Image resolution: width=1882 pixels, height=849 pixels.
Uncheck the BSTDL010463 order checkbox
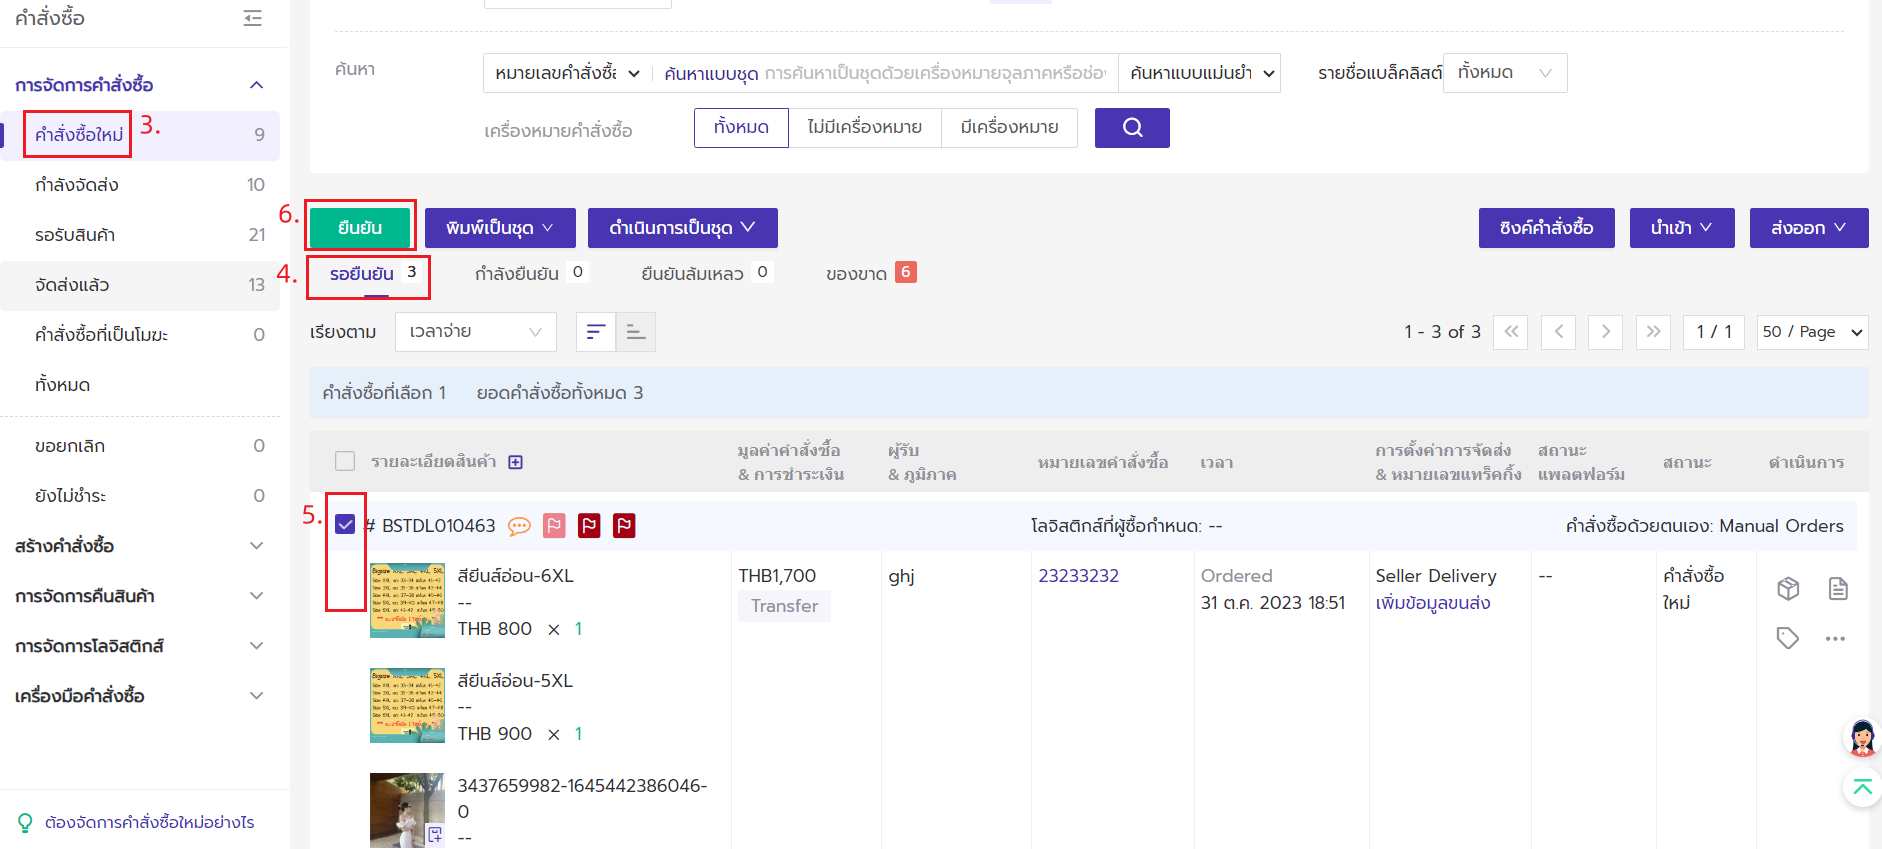(x=345, y=525)
